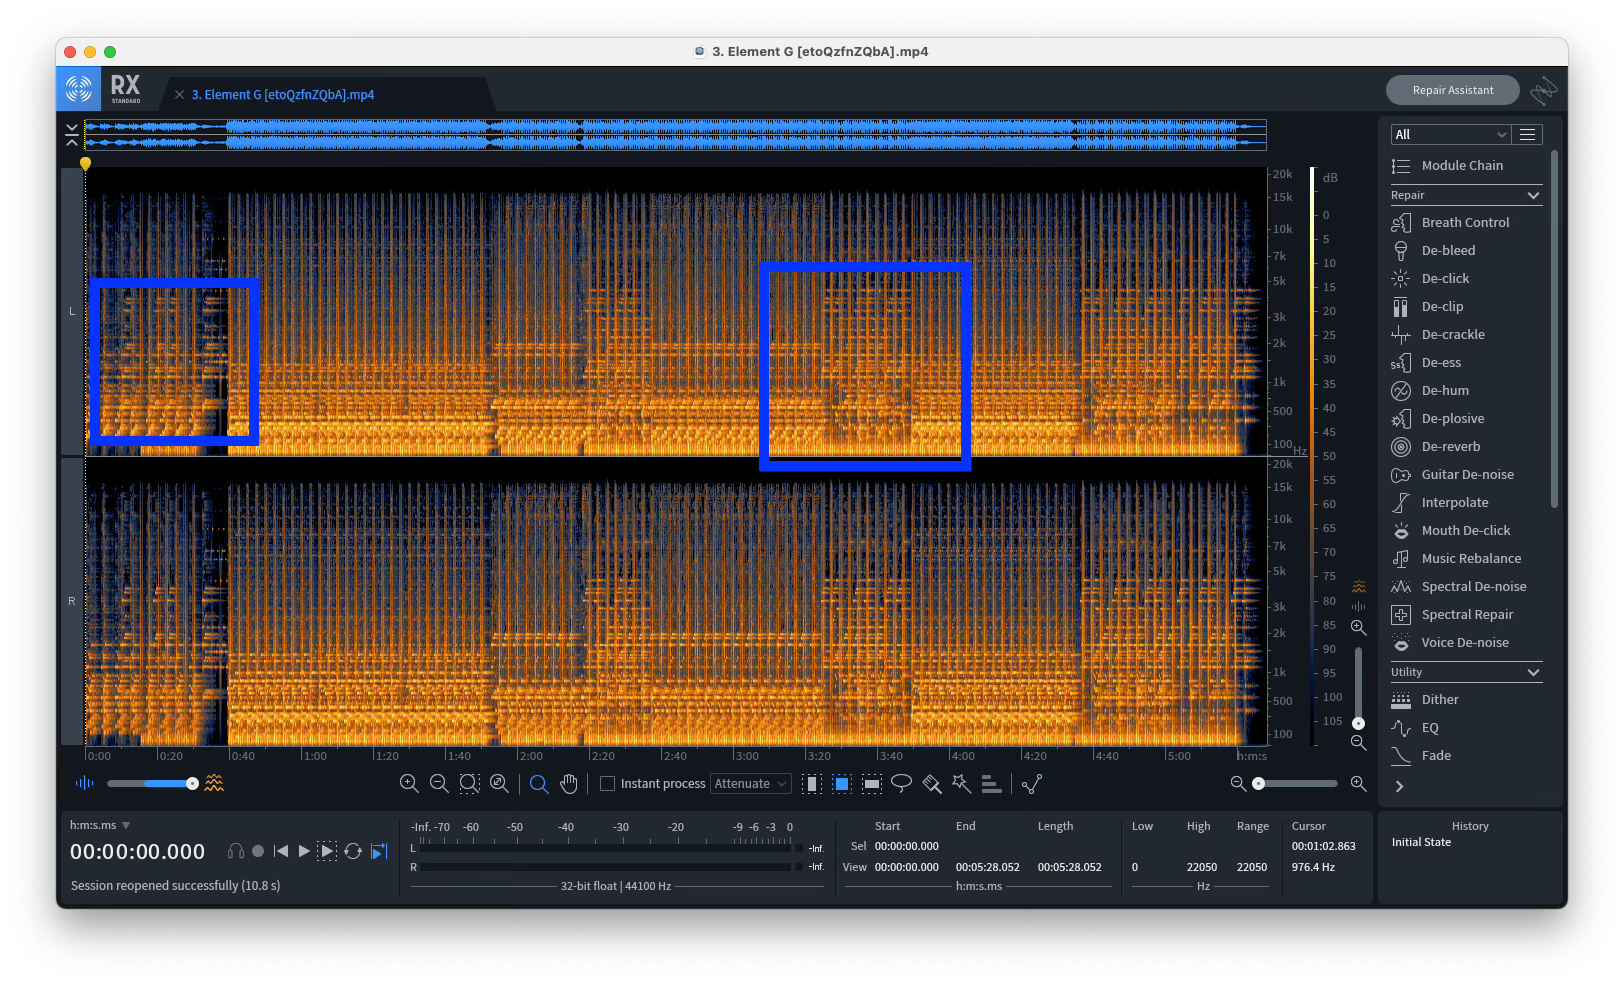Image resolution: width=1624 pixels, height=983 pixels.
Task: Select the Brush selection tool
Action: pos(932,784)
